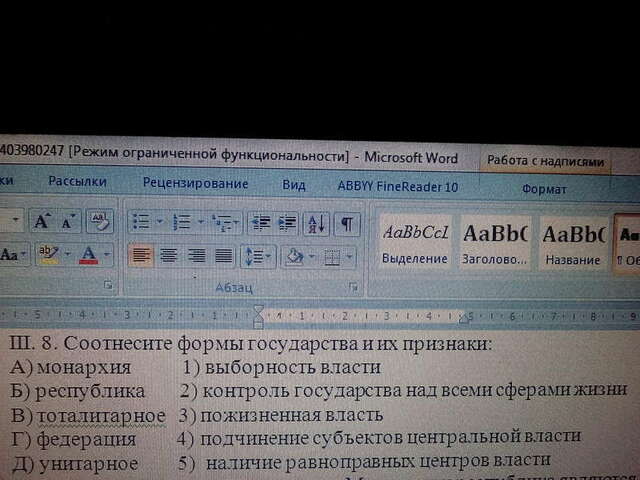The height and width of the screenshot is (480, 640).
Task: Click the word 'тоталитарное' in document
Action: [101, 416]
